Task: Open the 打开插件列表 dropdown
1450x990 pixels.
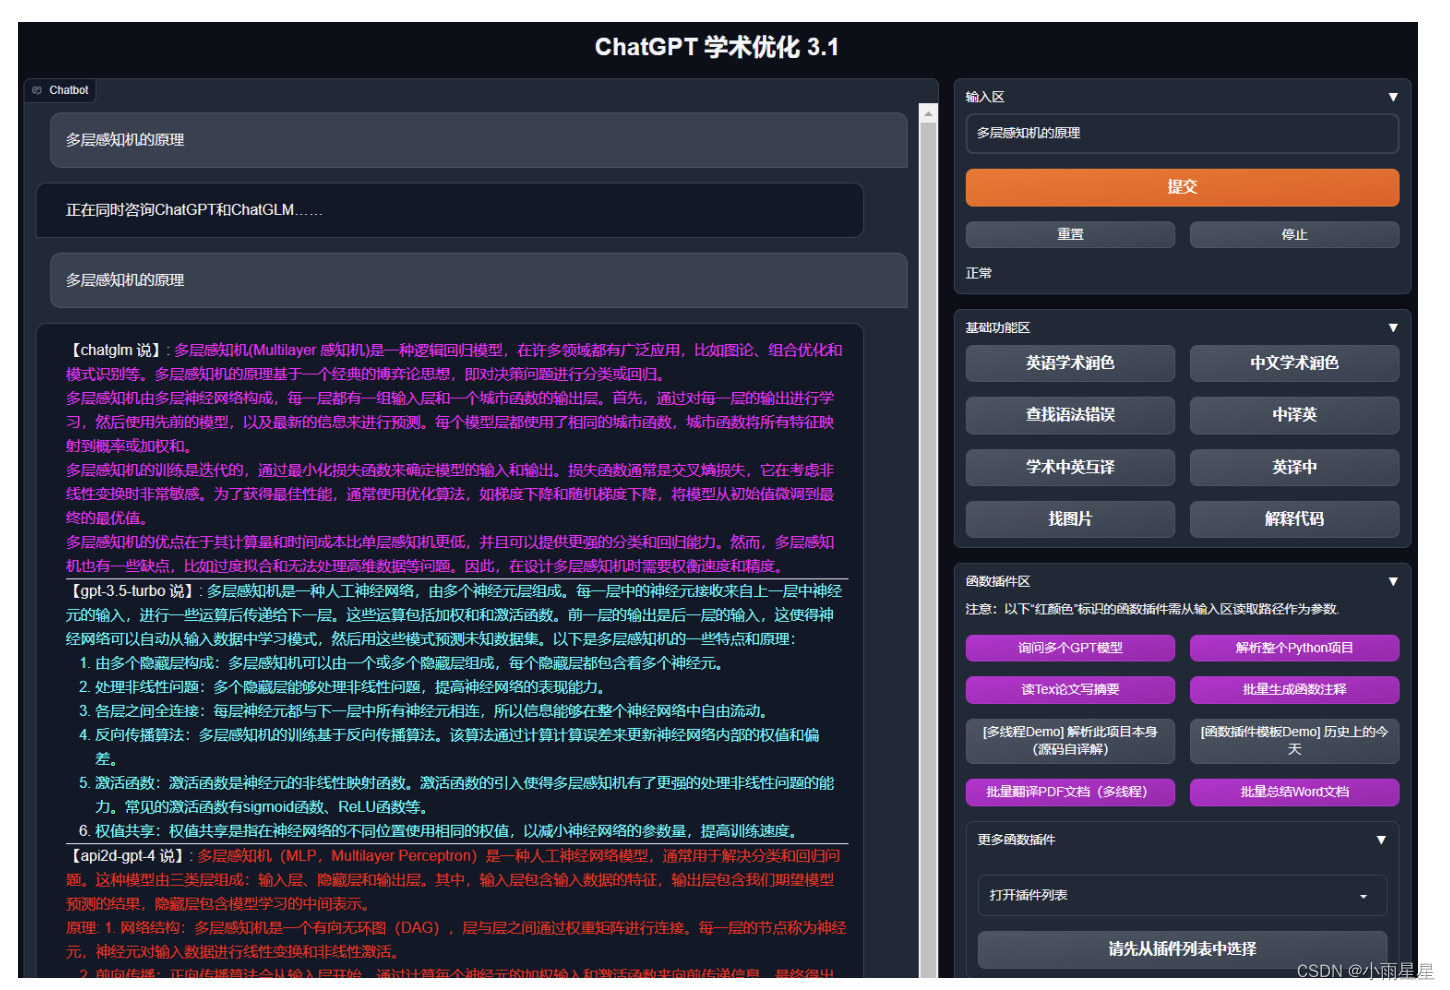Action: pos(1182,896)
